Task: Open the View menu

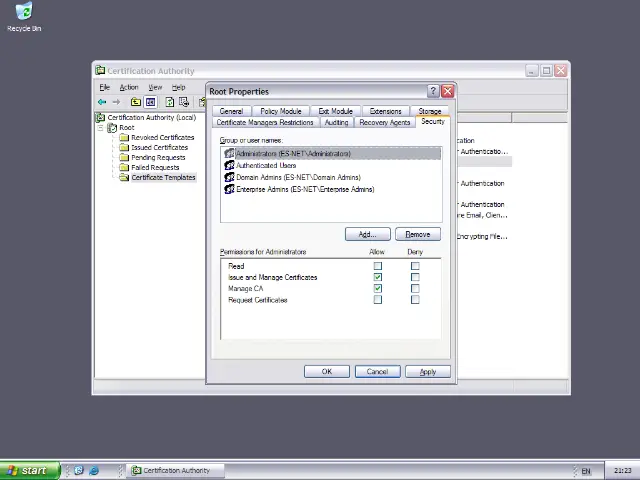Action: pyautogui.click(x=155, y=87)
